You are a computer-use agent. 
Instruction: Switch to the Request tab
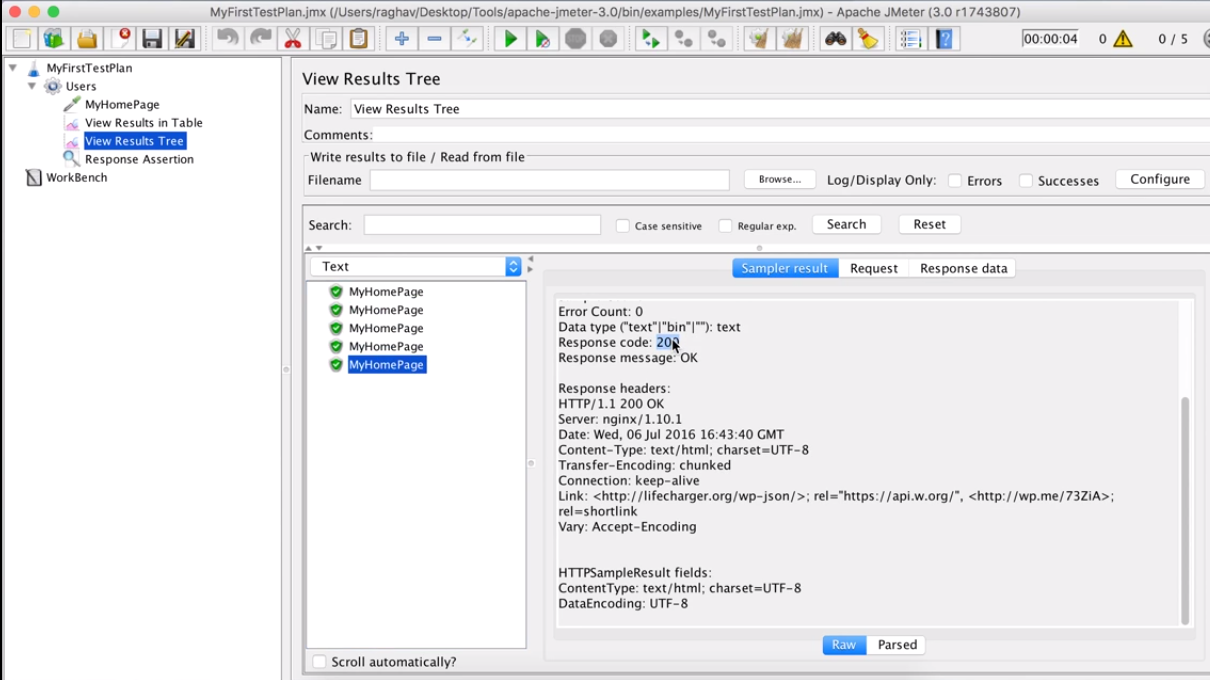874,268
